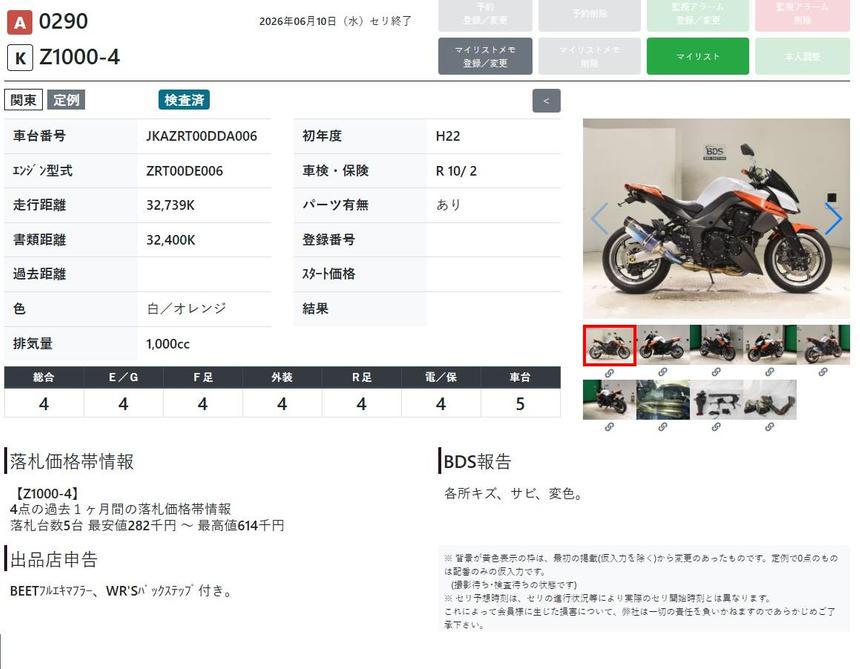Image resolution: width=860 pixels, height=669 pixels.
Task: Click the BDS報告 section heading
Action: pos(477,462)
